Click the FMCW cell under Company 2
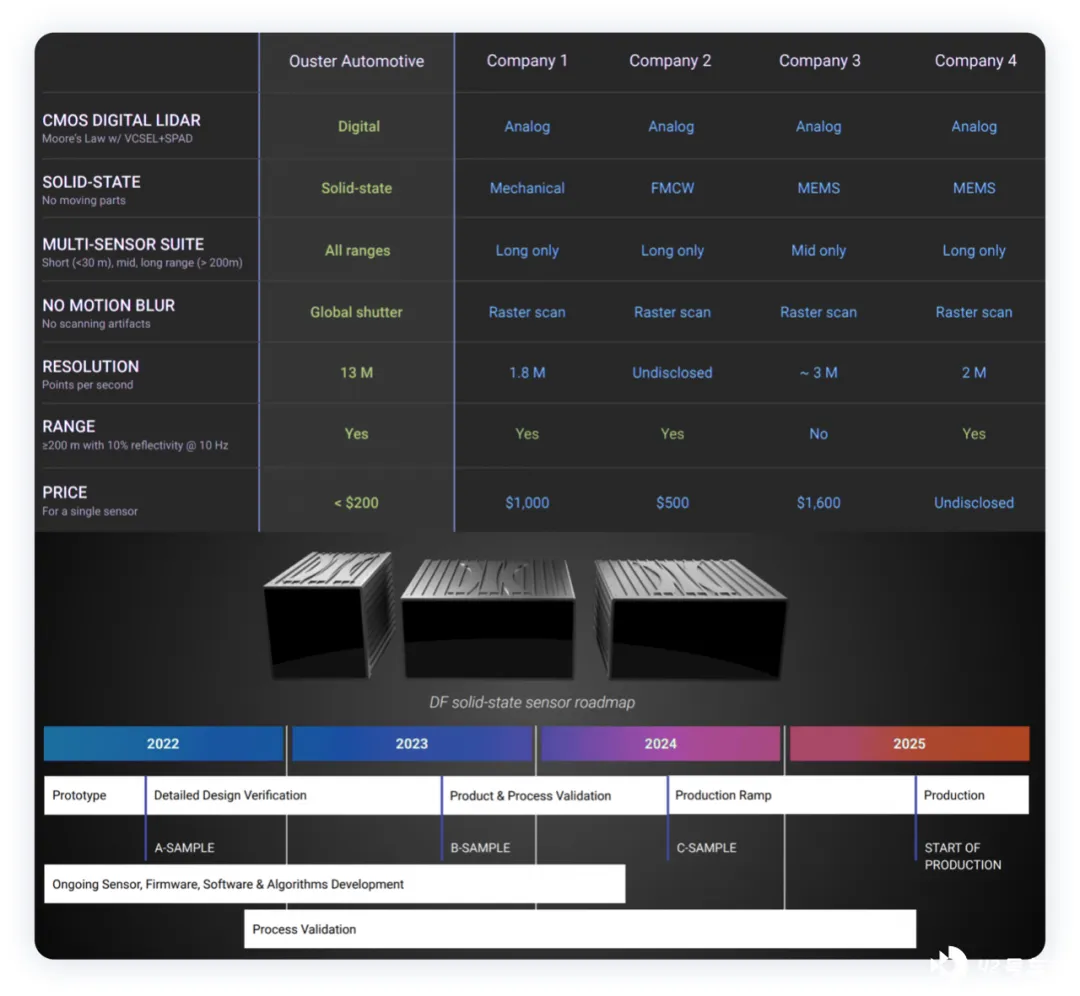 672,188
